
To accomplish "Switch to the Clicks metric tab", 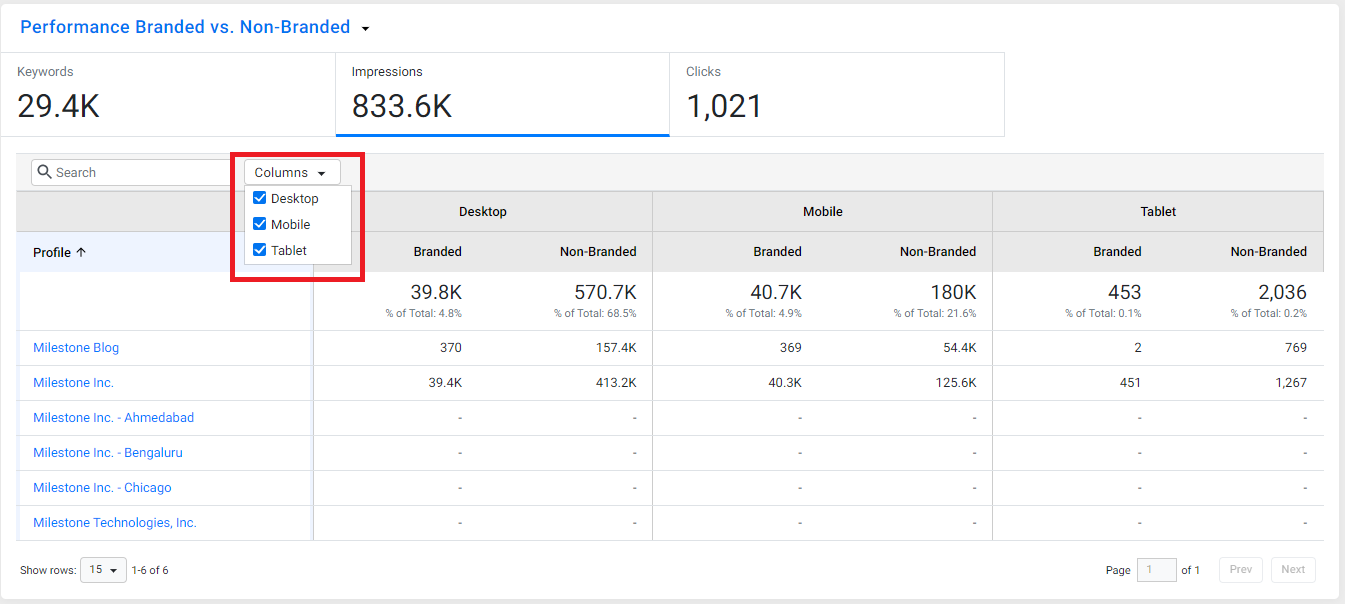I will point(837,95).
